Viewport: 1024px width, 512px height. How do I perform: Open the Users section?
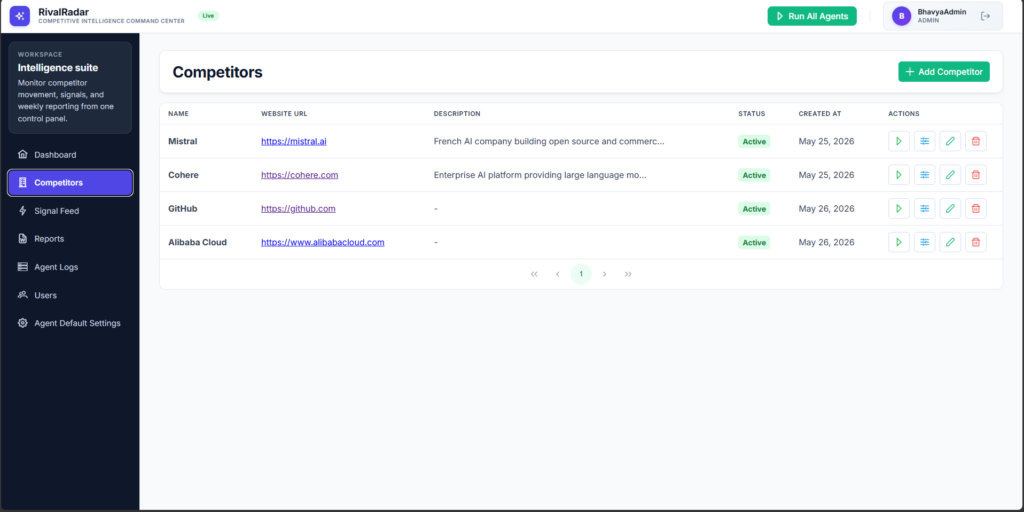click(70, 295)
